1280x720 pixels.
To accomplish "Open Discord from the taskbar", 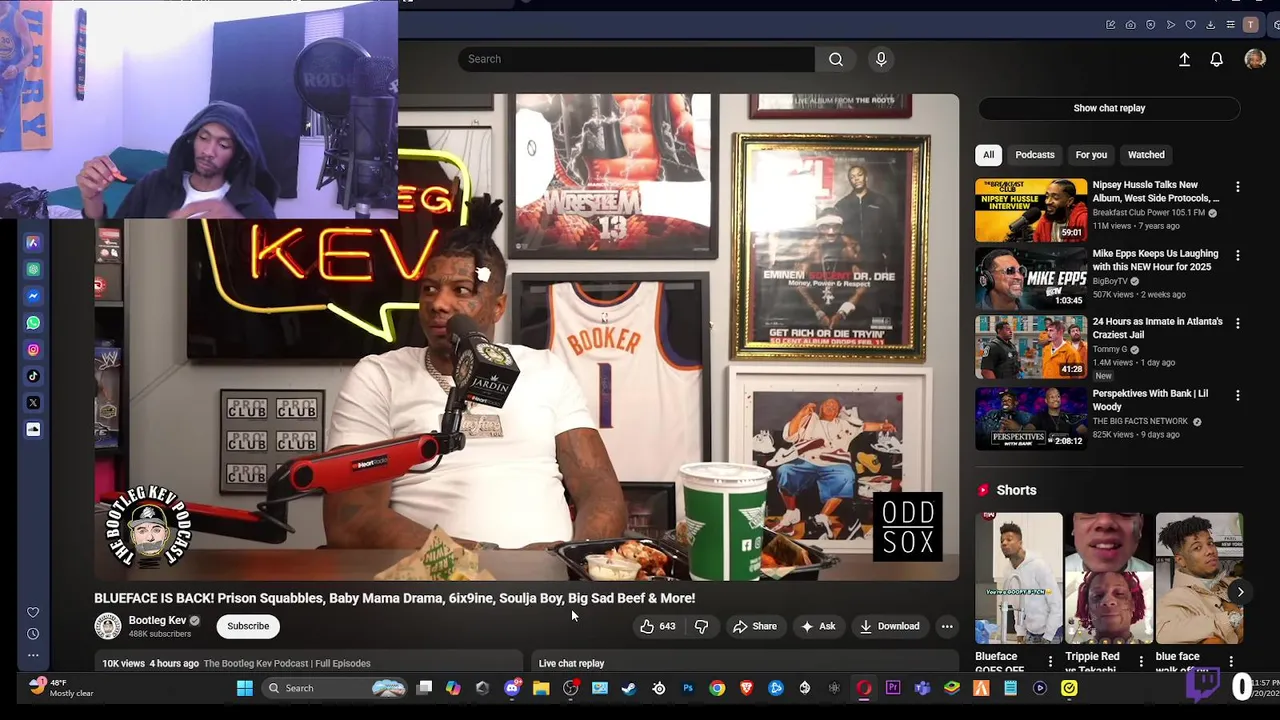I will tap(512, 688).
